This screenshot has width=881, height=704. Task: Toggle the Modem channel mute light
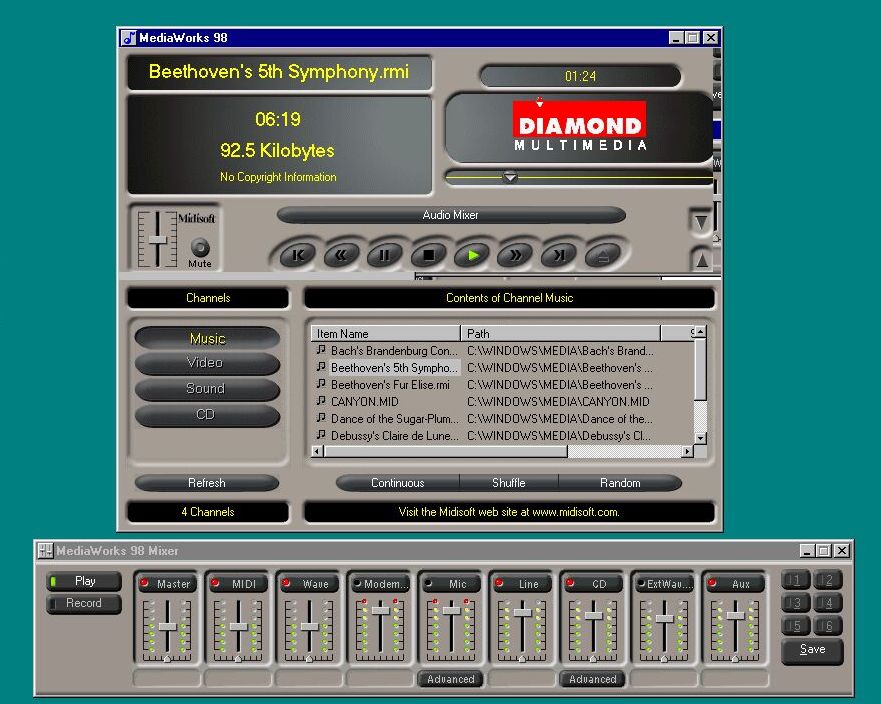pyautogui.click(x=357, y=583)
